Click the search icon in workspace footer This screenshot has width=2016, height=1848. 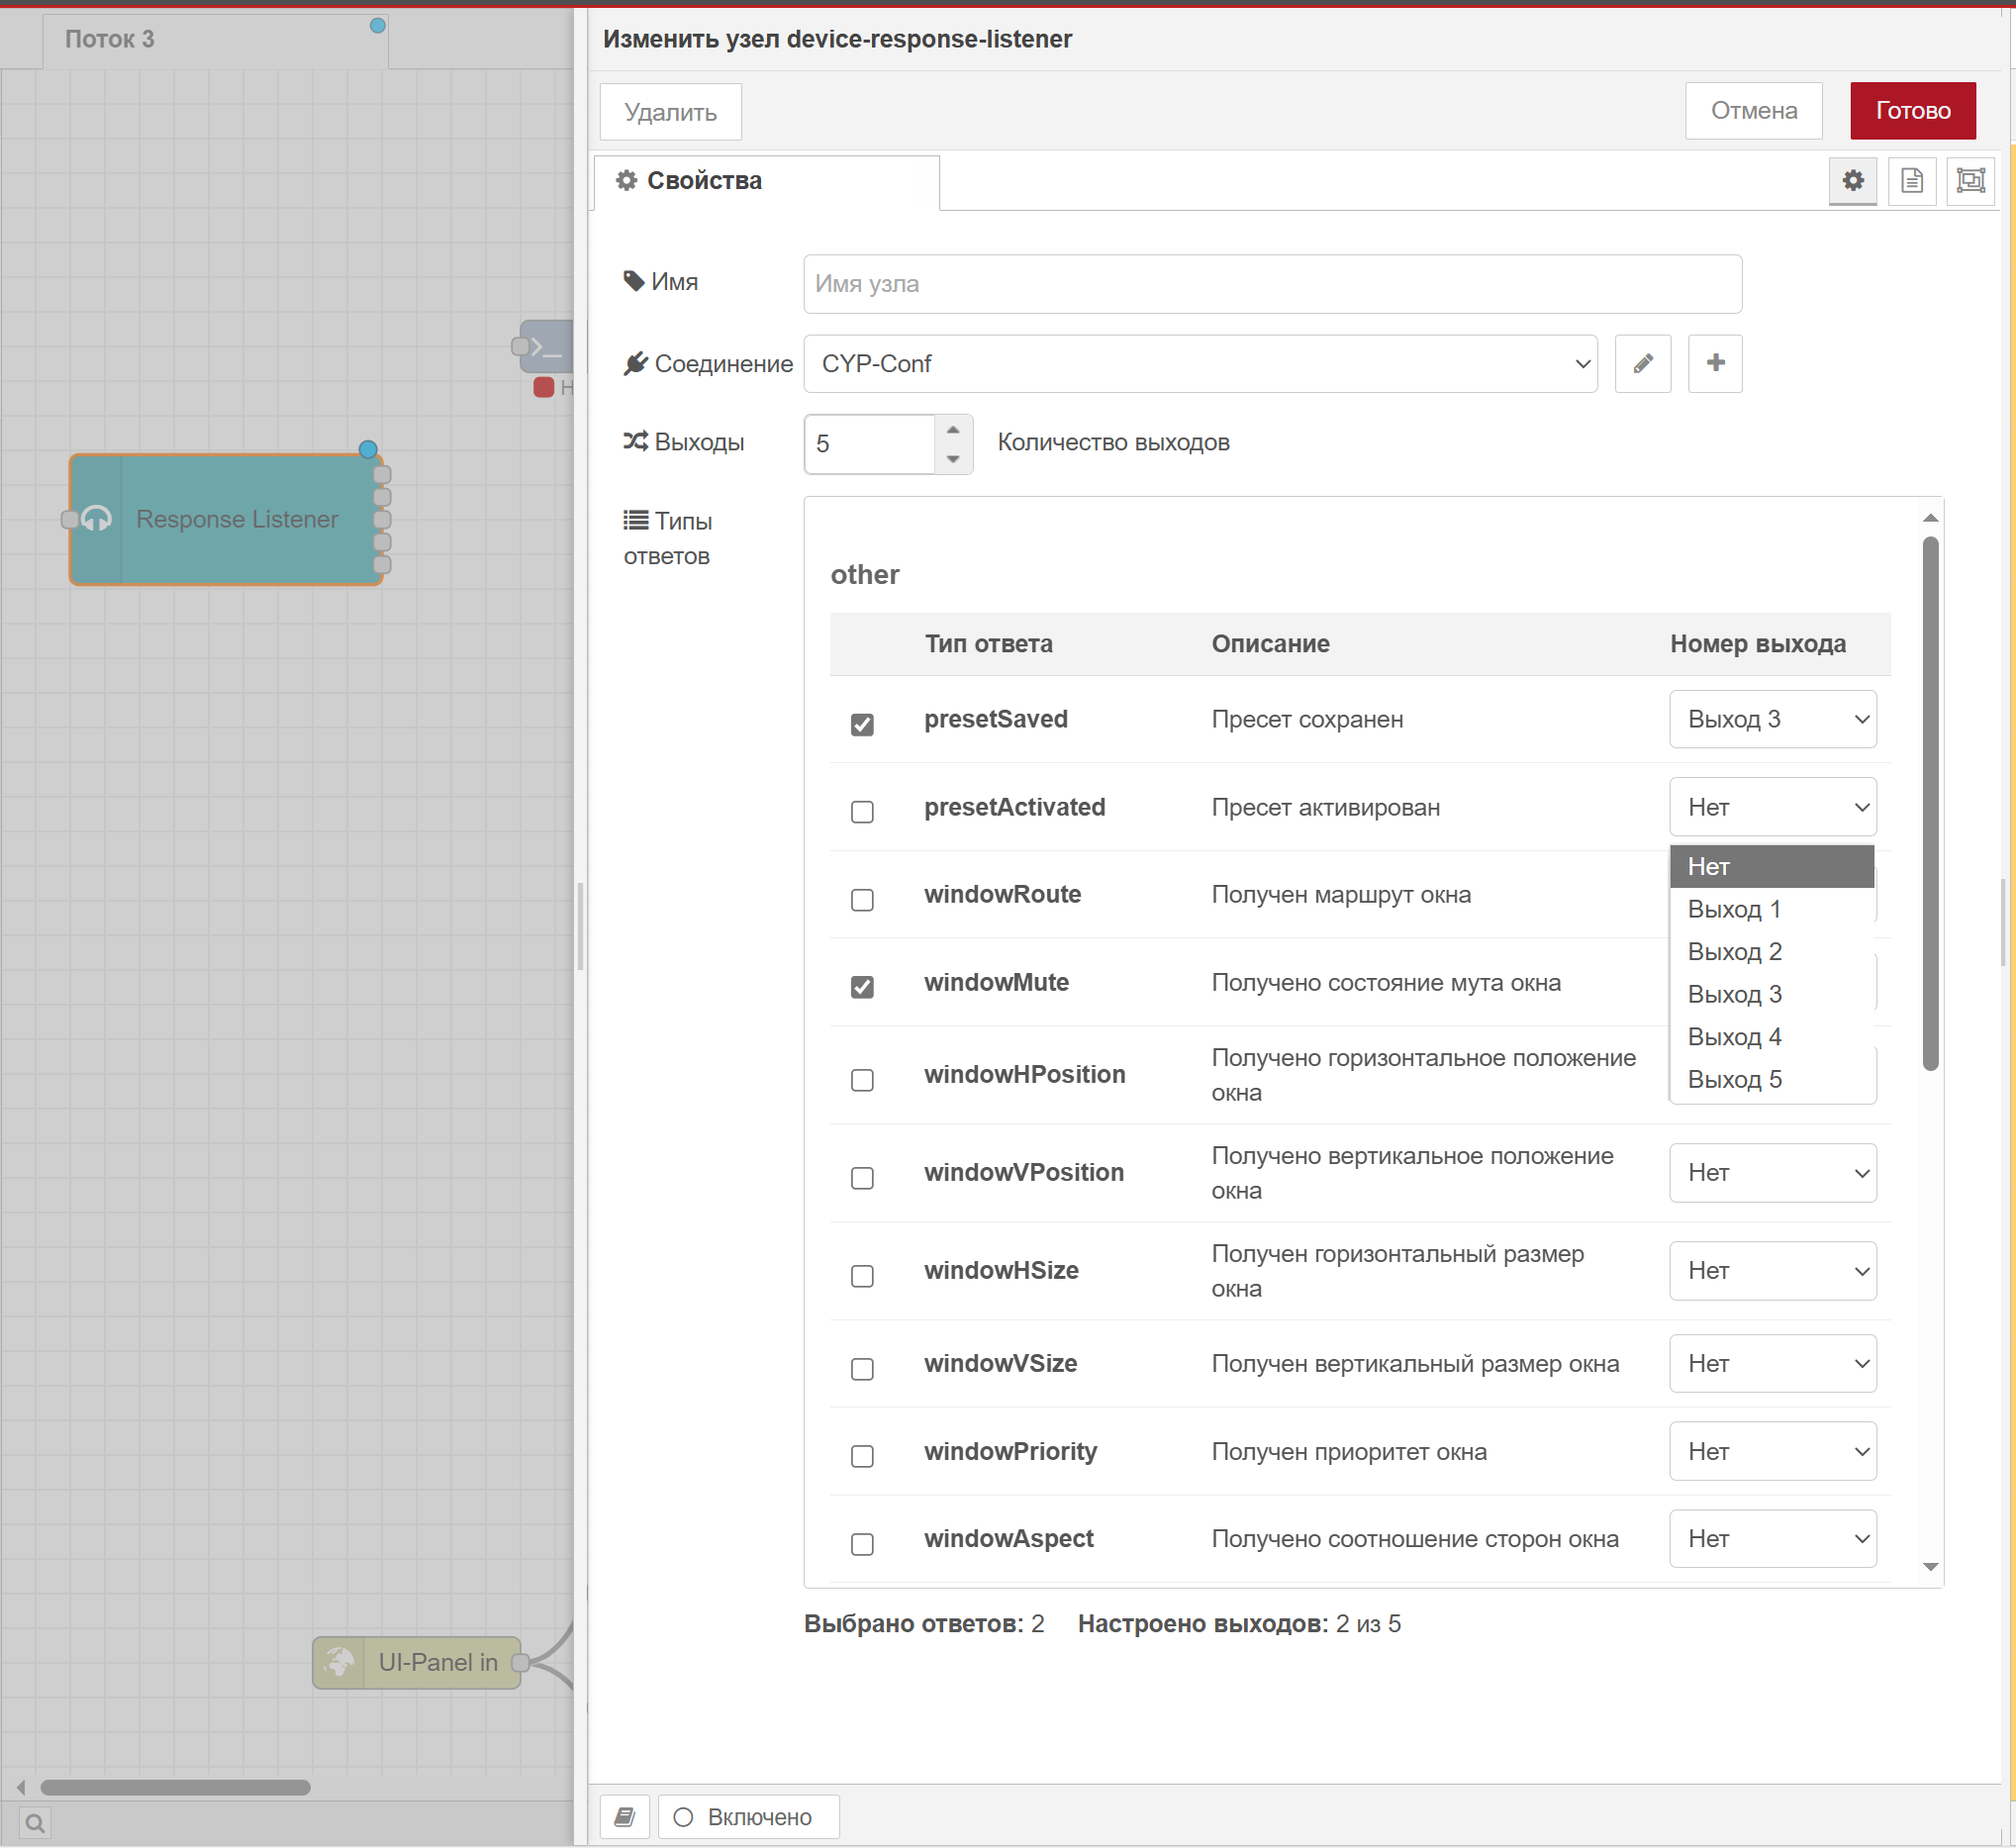click(34, 1822)
